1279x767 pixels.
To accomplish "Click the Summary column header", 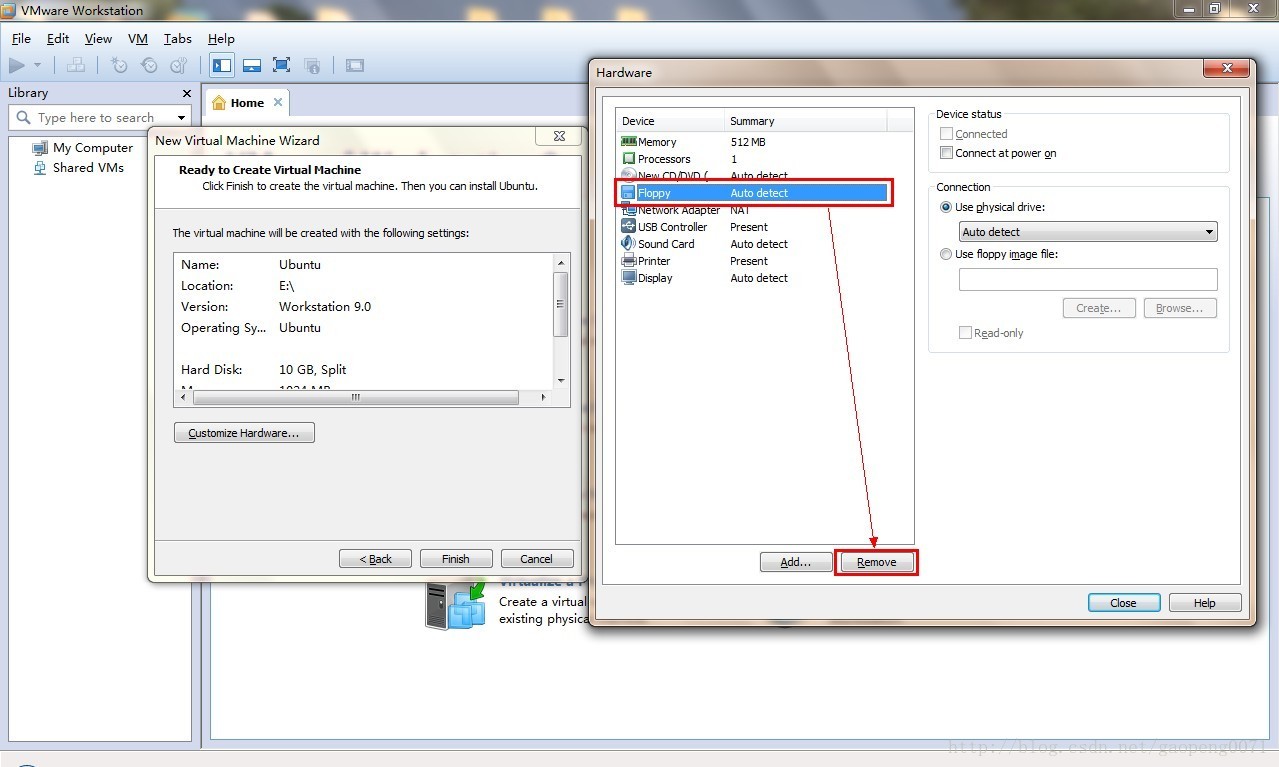I will [x=805, y=121].
